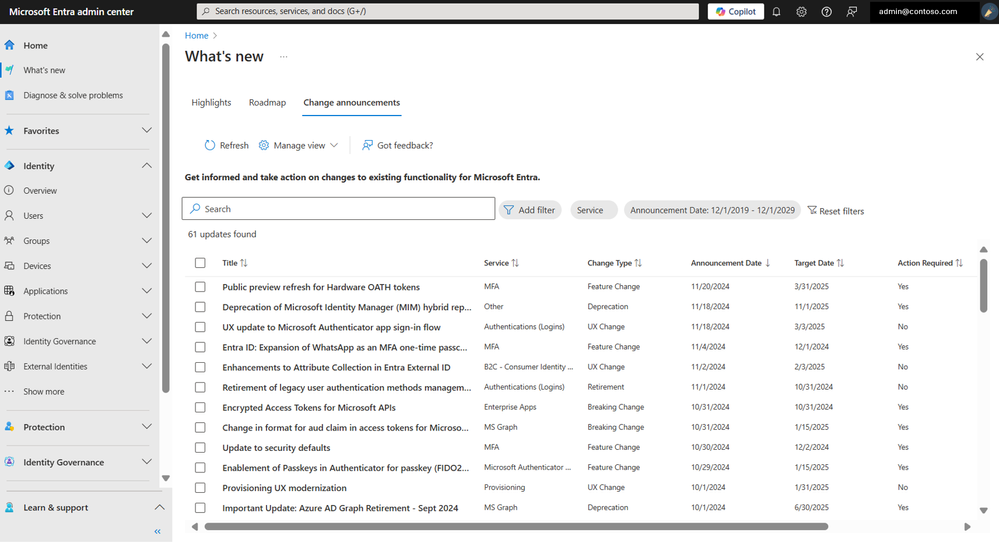
Task: Expand the Groups chevron
Action: point(147,241)
